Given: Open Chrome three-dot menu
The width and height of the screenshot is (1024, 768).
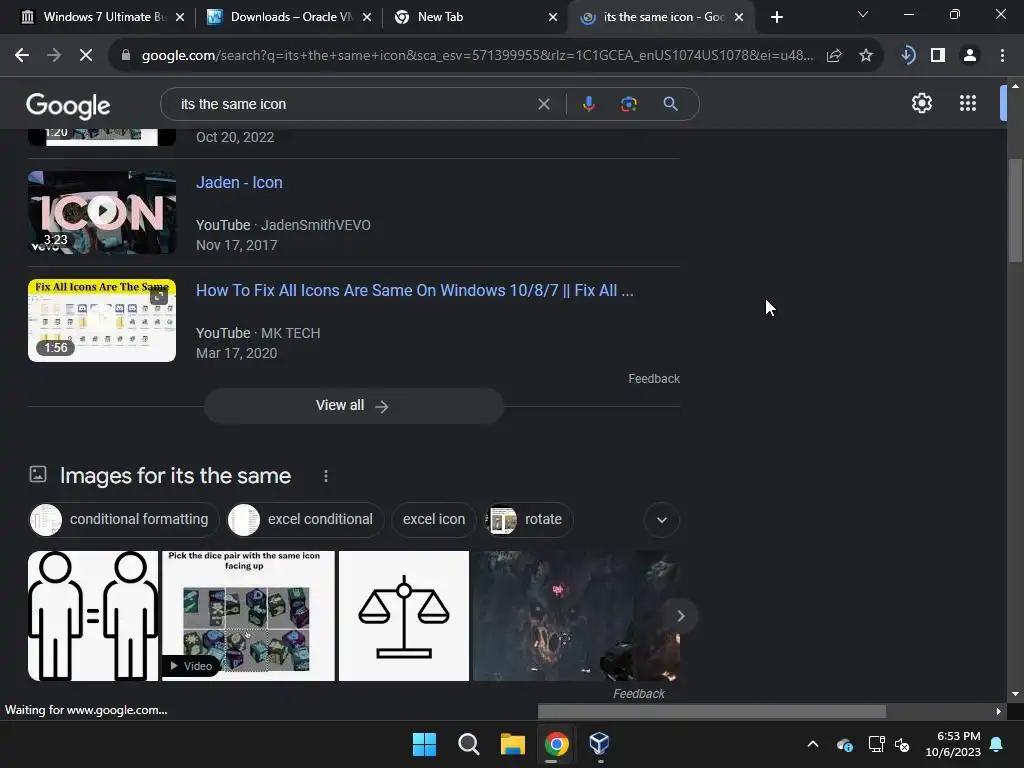Looking at the screenshot, I should 1002,56.
